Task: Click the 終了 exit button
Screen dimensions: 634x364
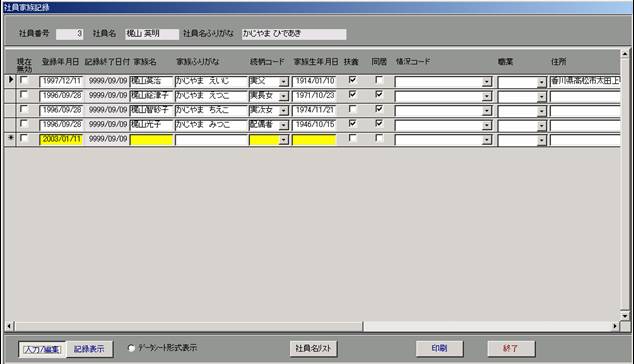Action: pos(511,348)
